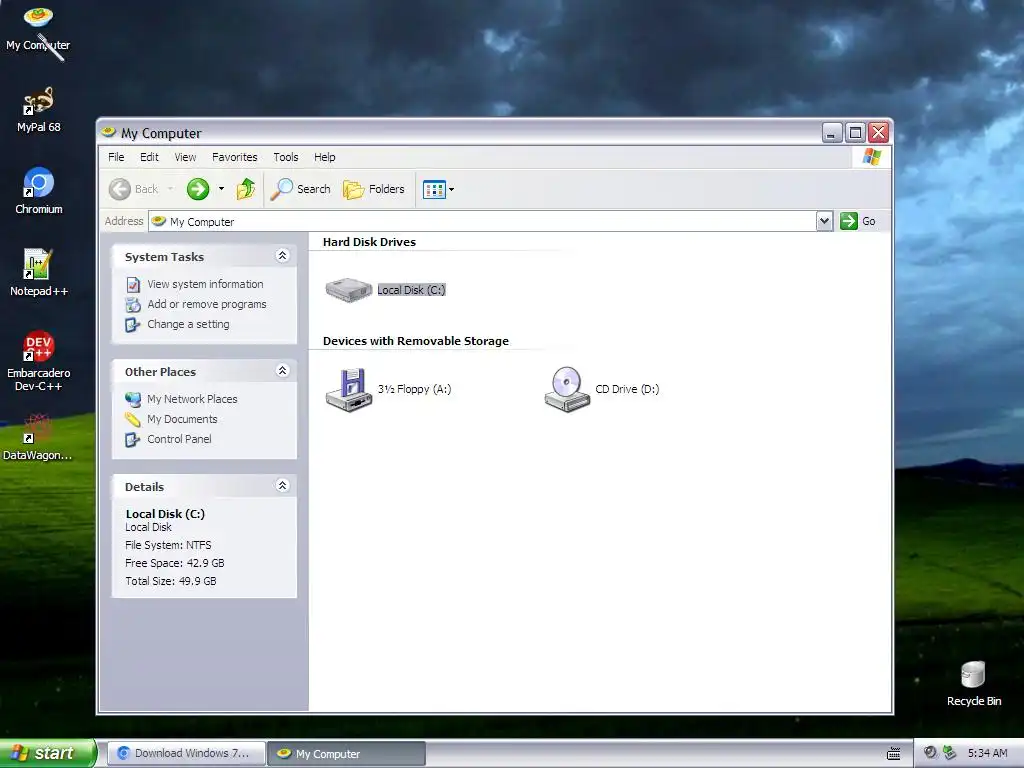Open the Edit menu
Image resolution: width=1024 pixels, height=768 pixels.
pyautogui.click(x=149, y=157)
